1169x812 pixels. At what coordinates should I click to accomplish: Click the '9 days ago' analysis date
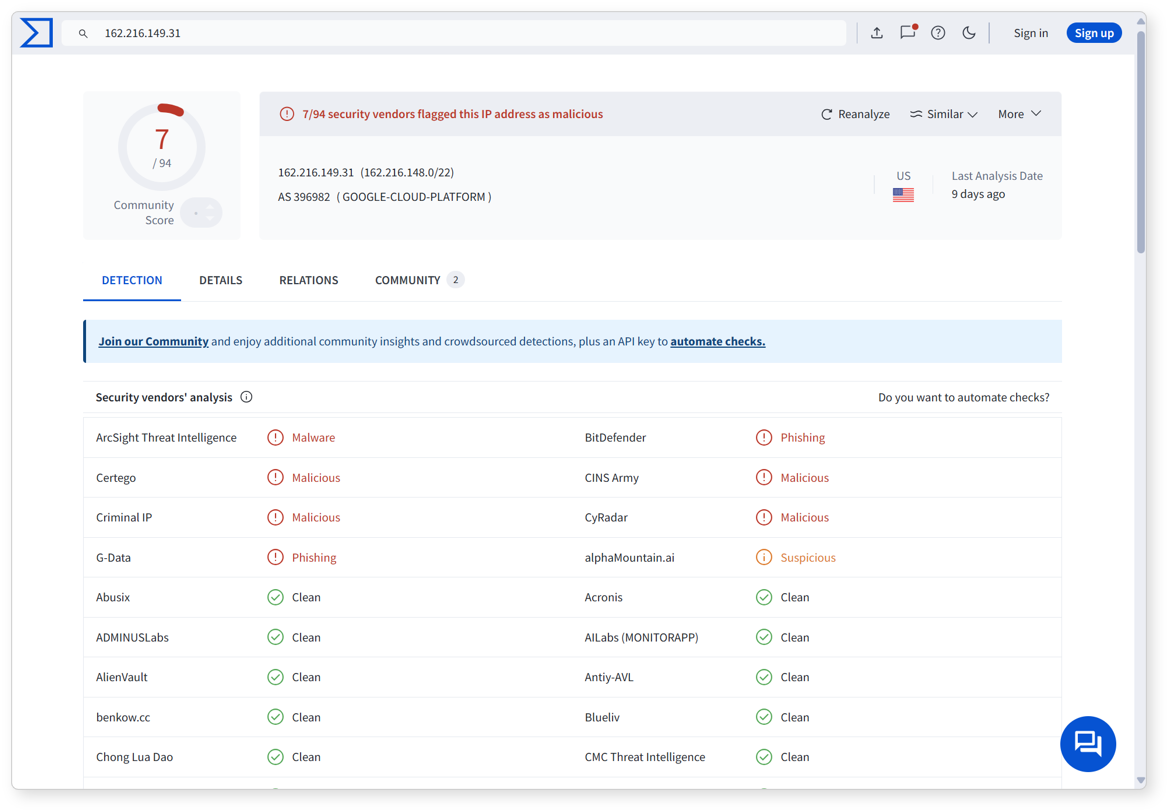(x=978, y=194)
